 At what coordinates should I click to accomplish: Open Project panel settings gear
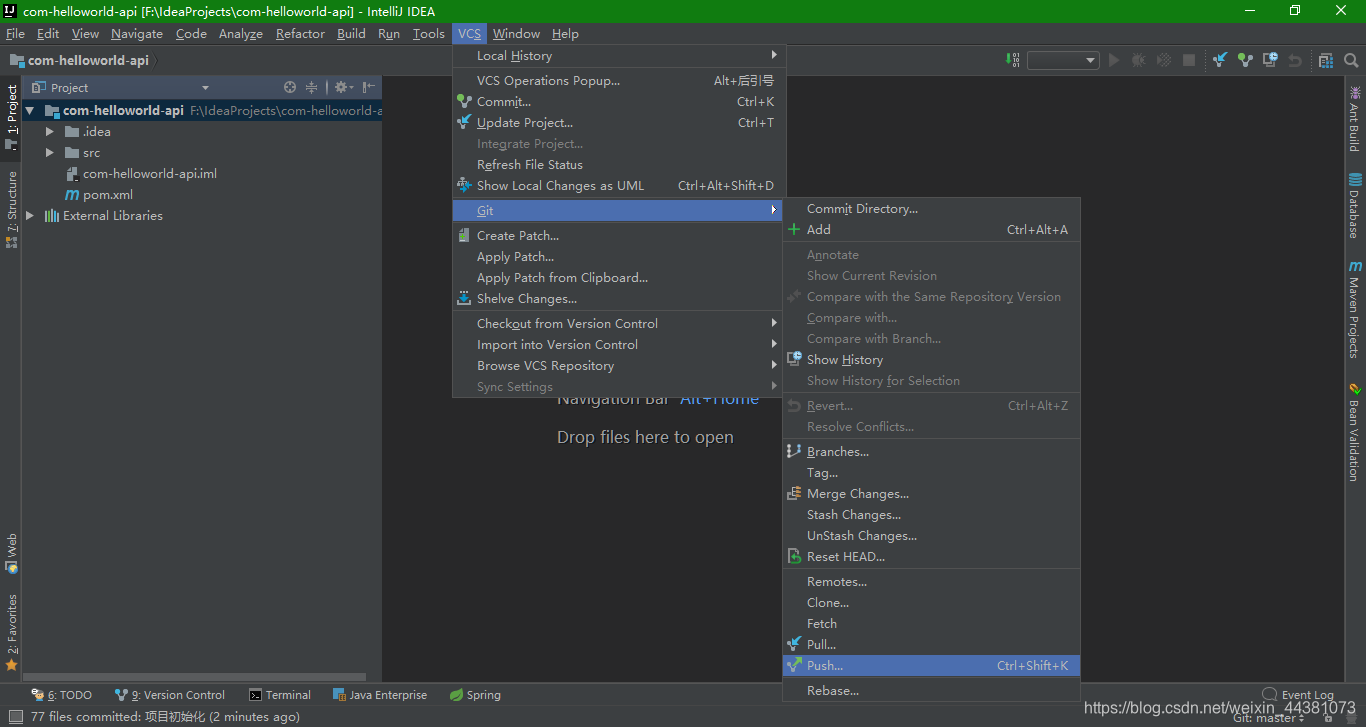click(343, 87)
